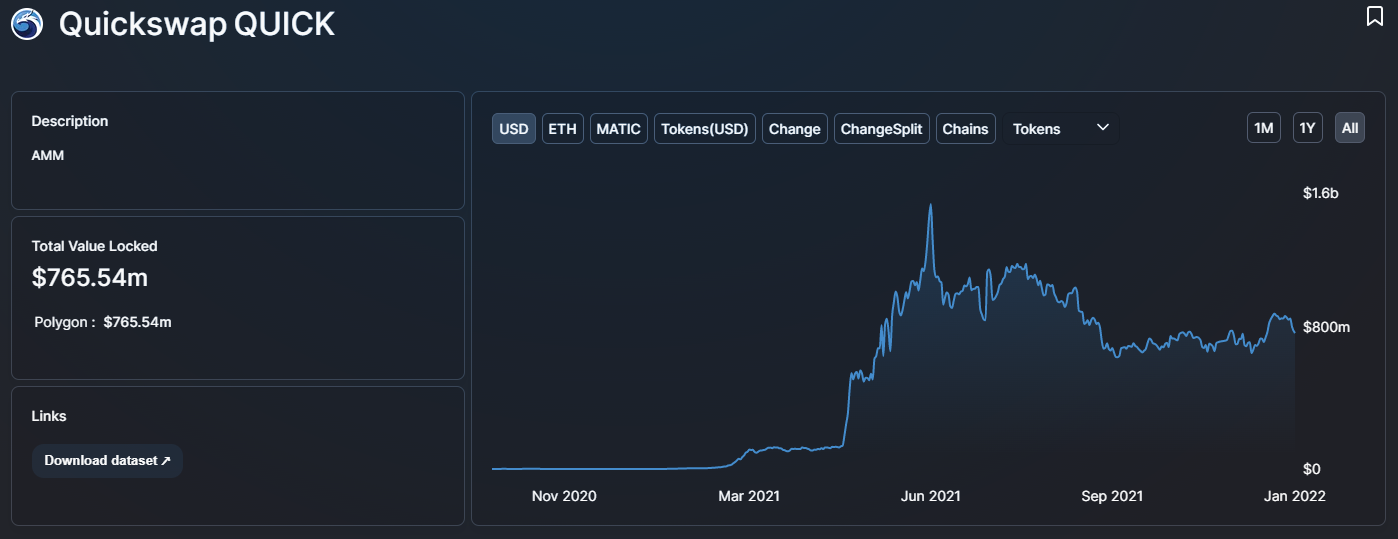Screen dimensions: 1398x539
Task: Click the Jan 2022 axis label
Action: click(1295, 496)
